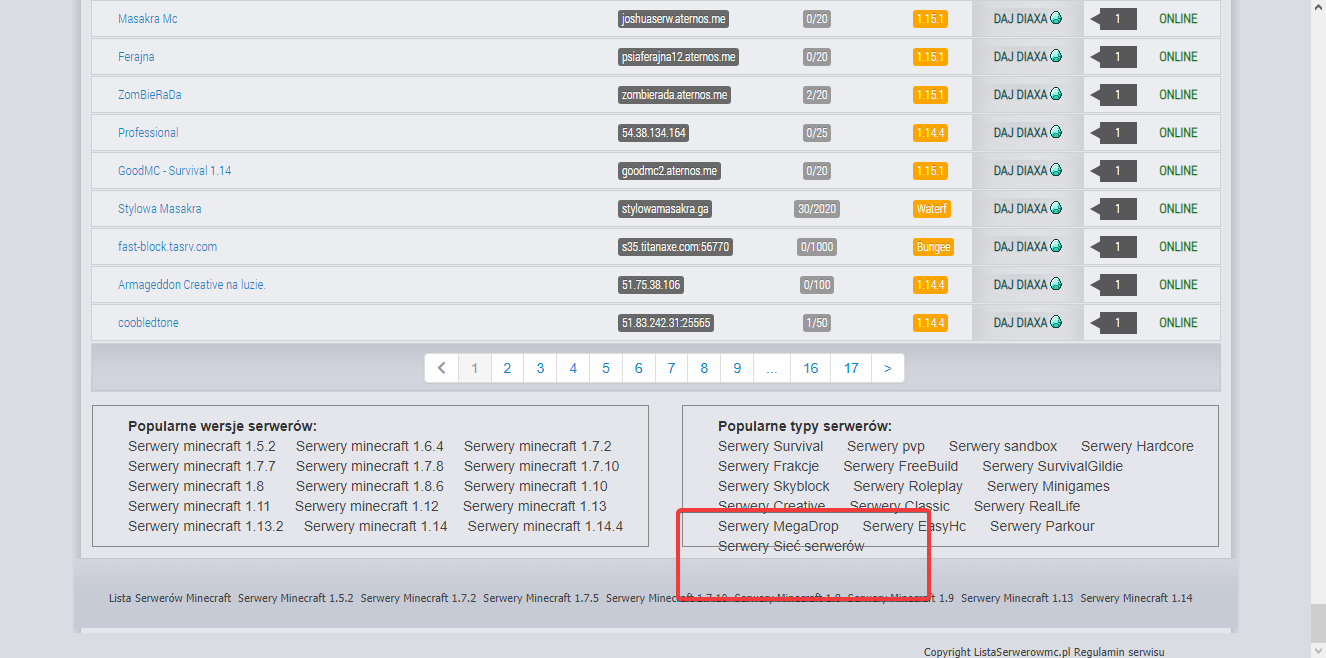Viewport: 1326px width, 658px height.
Task: Click the Serwery Parkour category link
Action: 1042,526
